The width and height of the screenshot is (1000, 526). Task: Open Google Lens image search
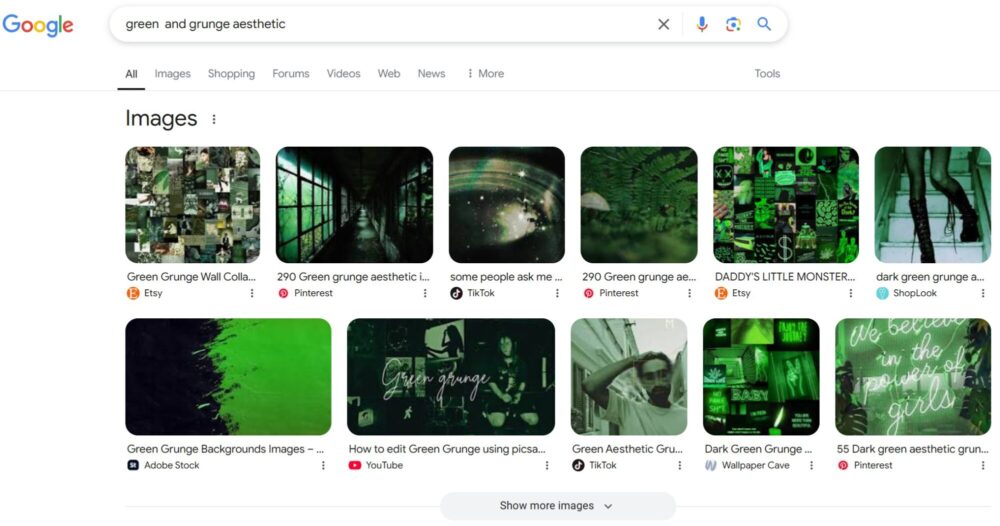[x=733, y=24]
